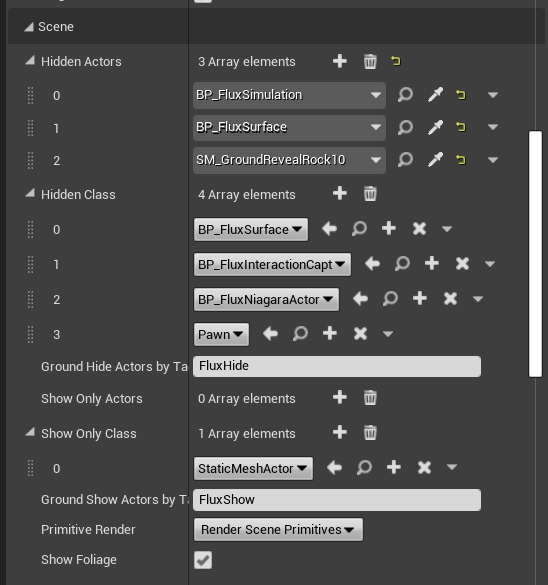The image size is (548, 585).
Task: Empty the Hidden Actors array with trash icon
Action: (x=370, y=61)
